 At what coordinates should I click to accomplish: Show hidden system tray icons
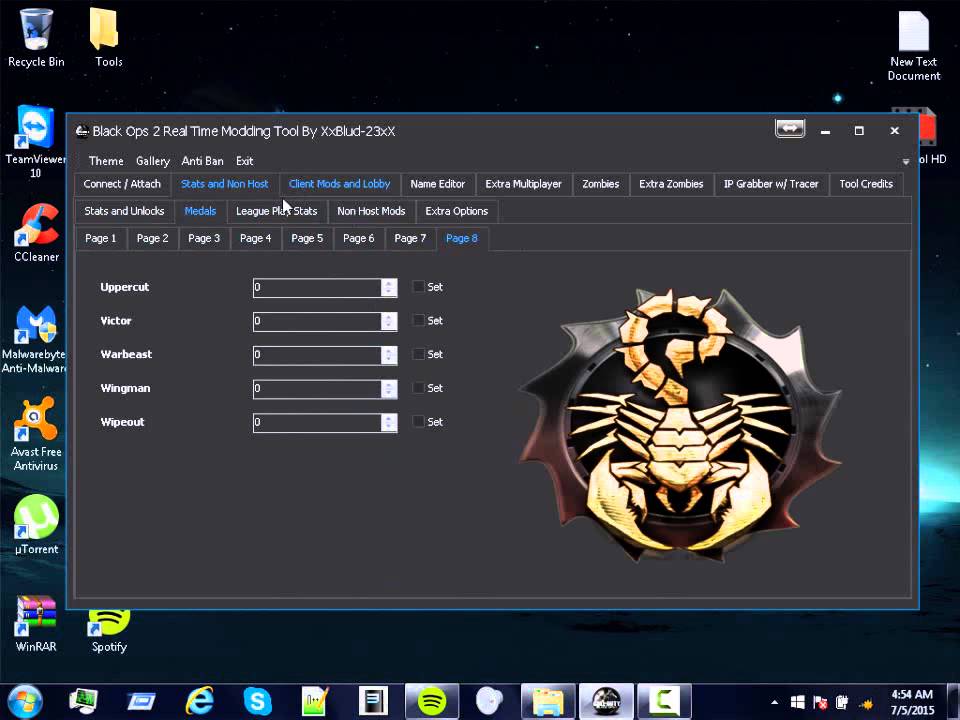coord(774,702)
